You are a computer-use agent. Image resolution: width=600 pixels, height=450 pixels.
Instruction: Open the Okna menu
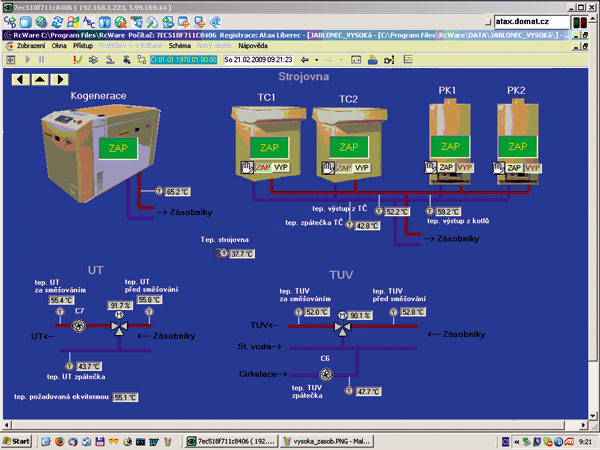pyautogui.click(x=60, y=46)
